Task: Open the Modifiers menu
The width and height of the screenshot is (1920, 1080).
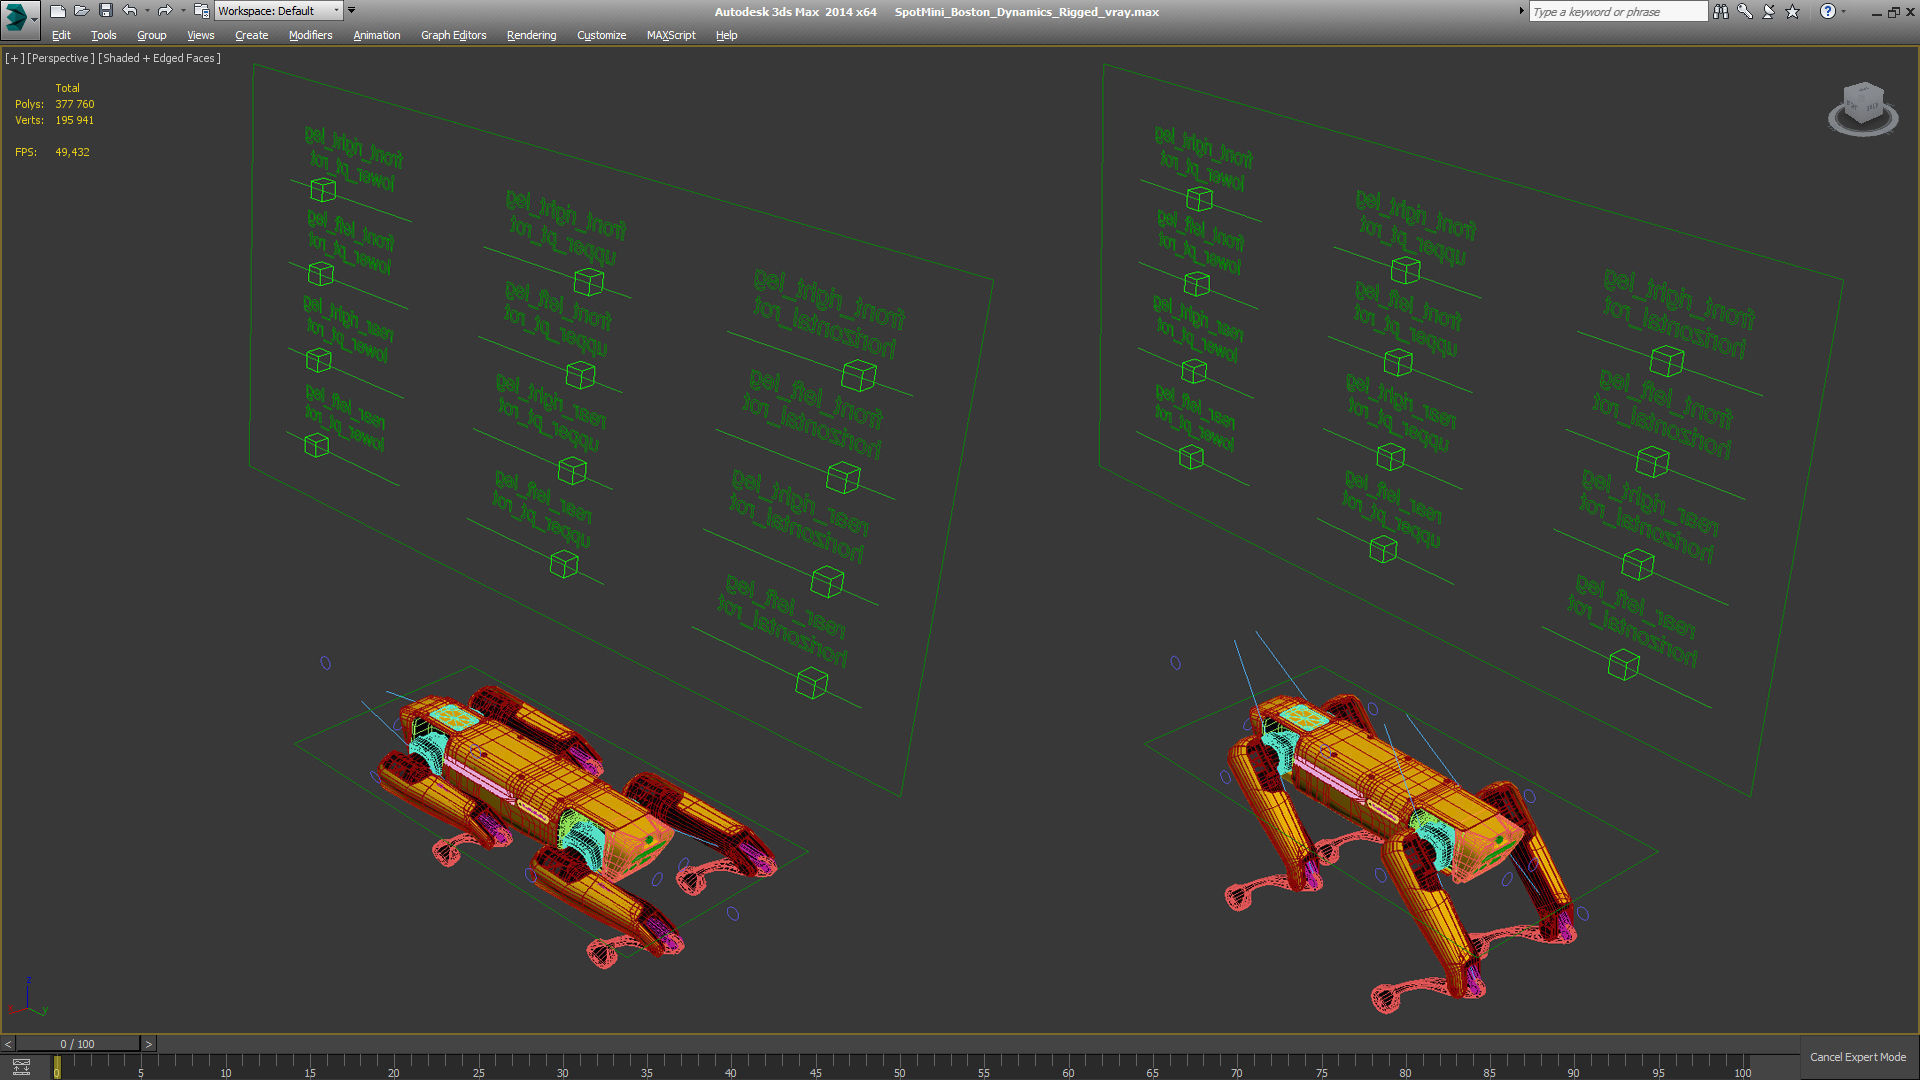Action: tap(311, 35)
